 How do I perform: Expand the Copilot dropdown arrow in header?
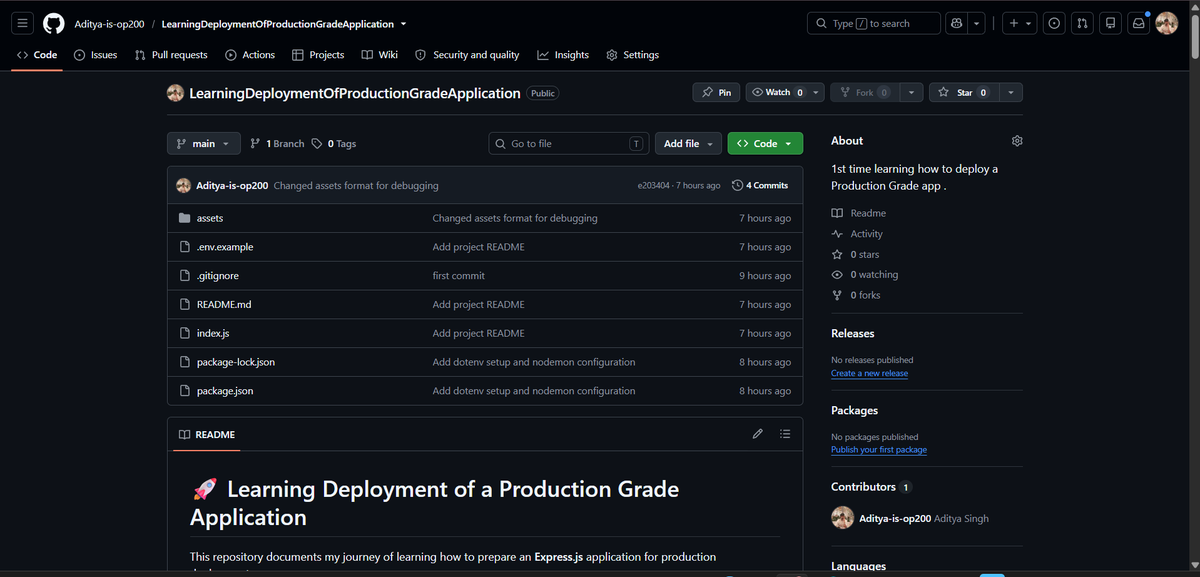978,23
